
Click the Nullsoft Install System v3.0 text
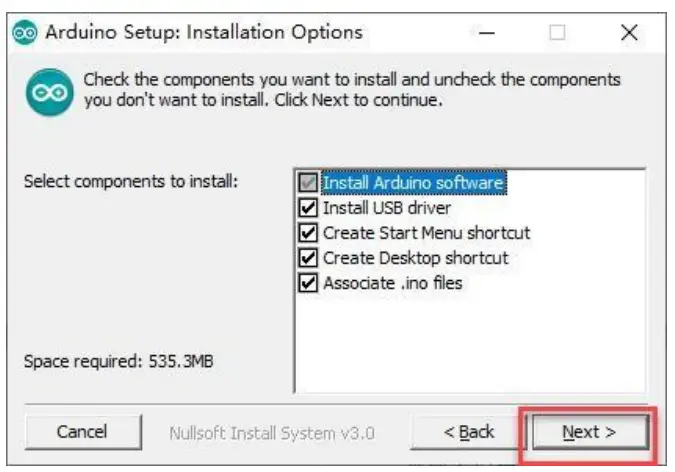click(x=272, y=433)
